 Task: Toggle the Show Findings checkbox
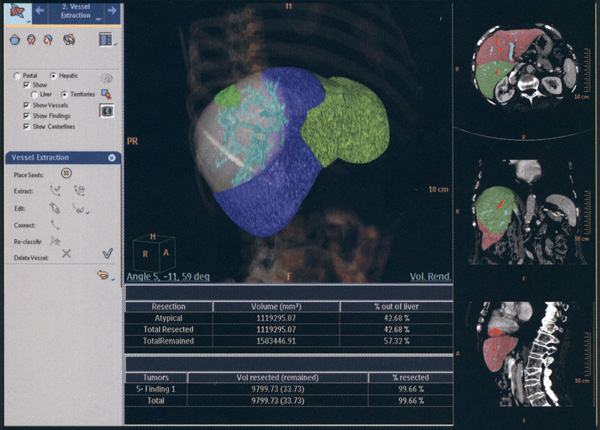pyautogui.click(x=26, y=116)
